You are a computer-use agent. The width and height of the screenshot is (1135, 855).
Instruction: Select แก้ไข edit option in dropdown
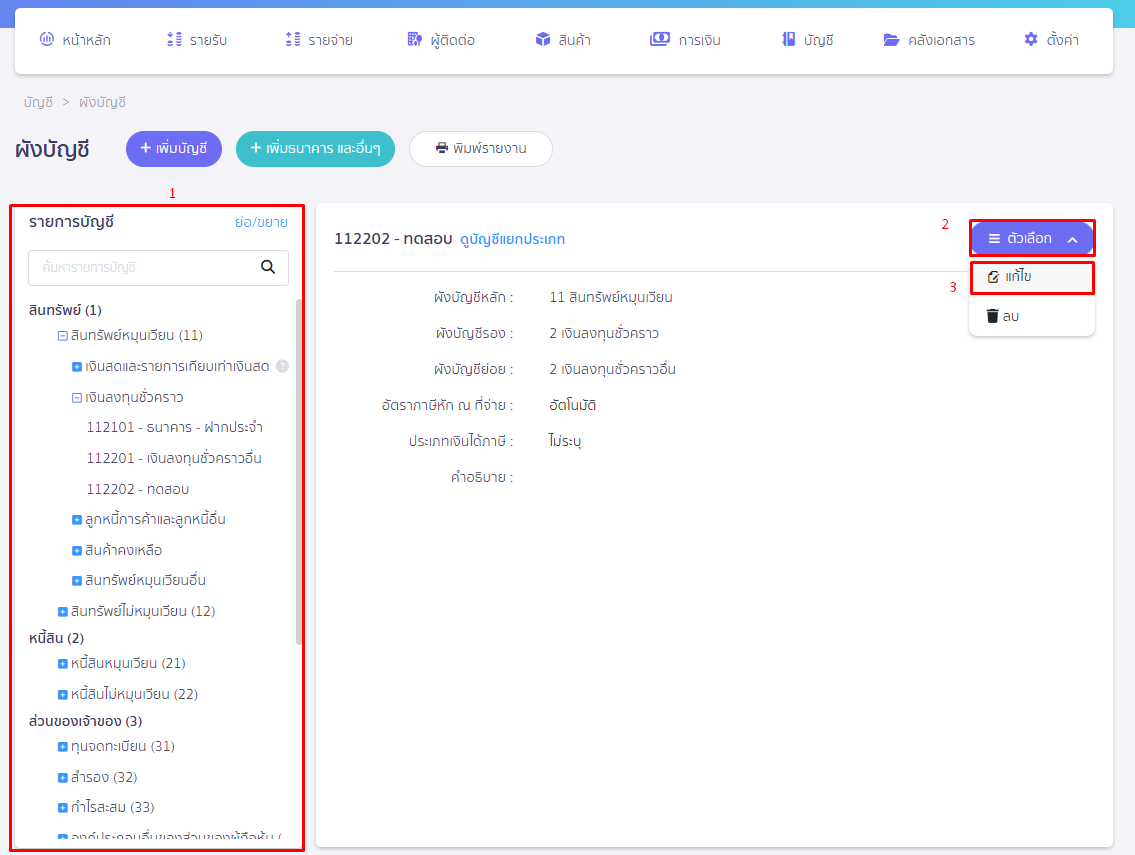[1031, 277]
